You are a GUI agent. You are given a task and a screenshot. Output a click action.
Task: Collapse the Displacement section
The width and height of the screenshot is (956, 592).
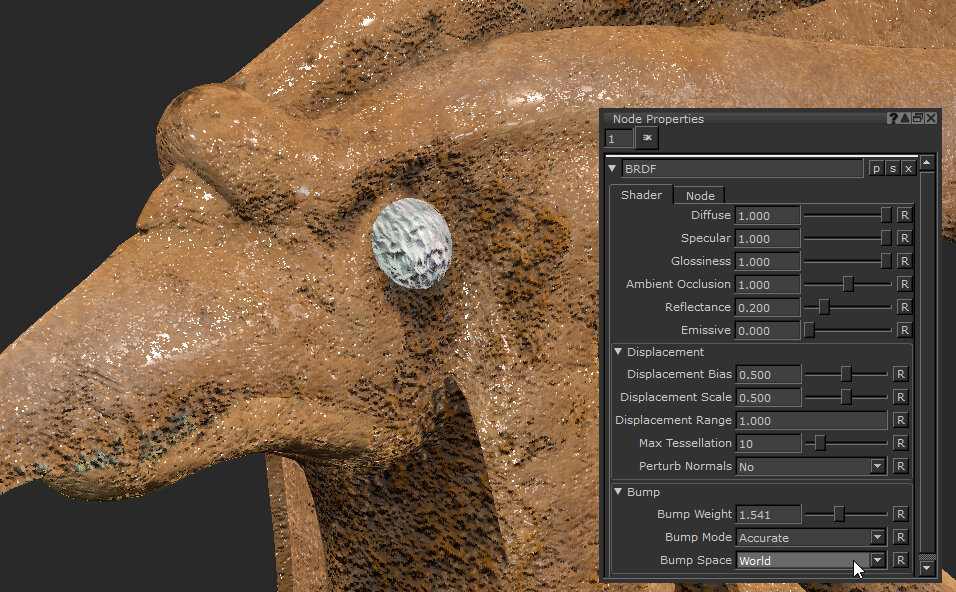(619, 352)
